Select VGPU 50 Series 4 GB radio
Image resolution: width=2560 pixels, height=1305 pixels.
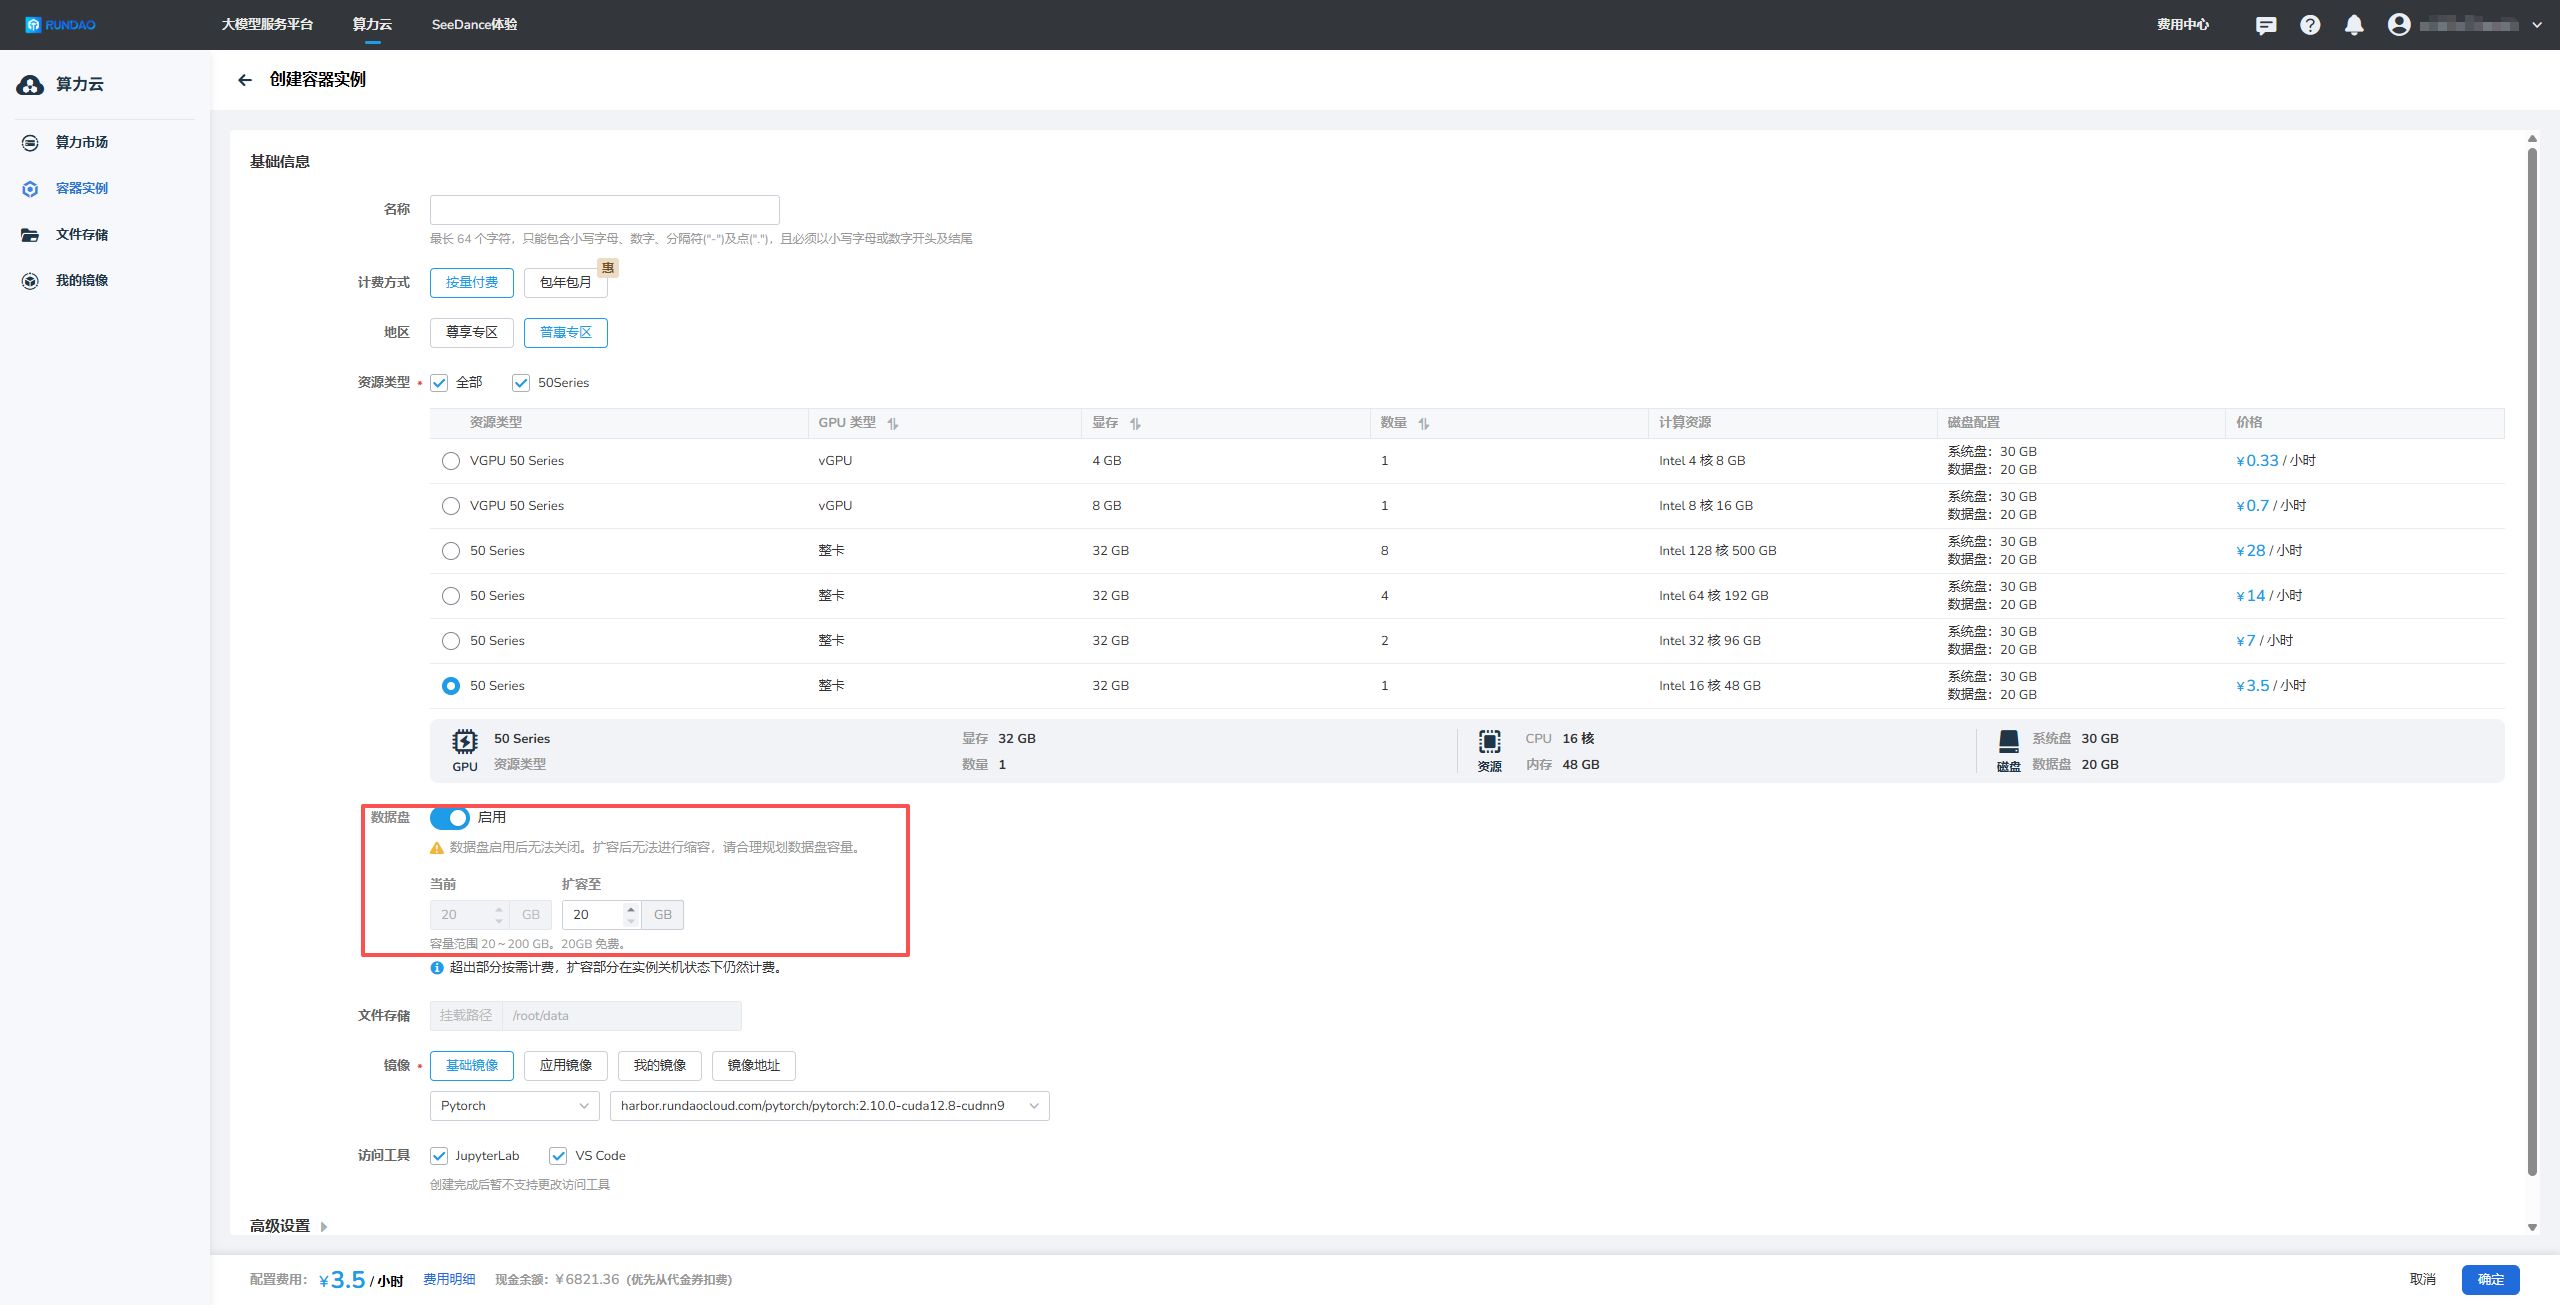451,461
